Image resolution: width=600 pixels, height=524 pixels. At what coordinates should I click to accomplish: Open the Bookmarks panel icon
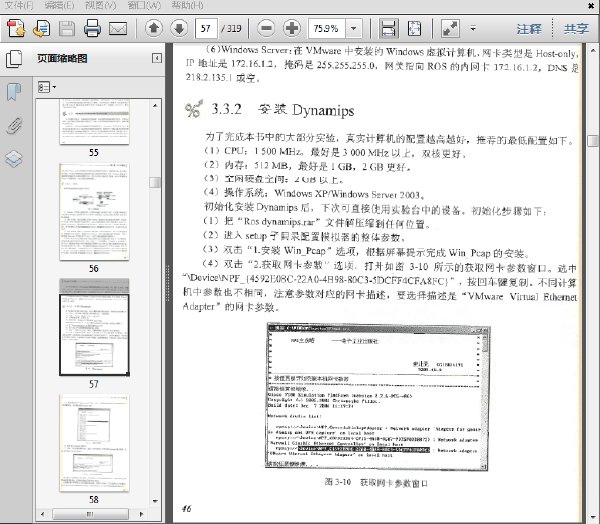[14, 92]
